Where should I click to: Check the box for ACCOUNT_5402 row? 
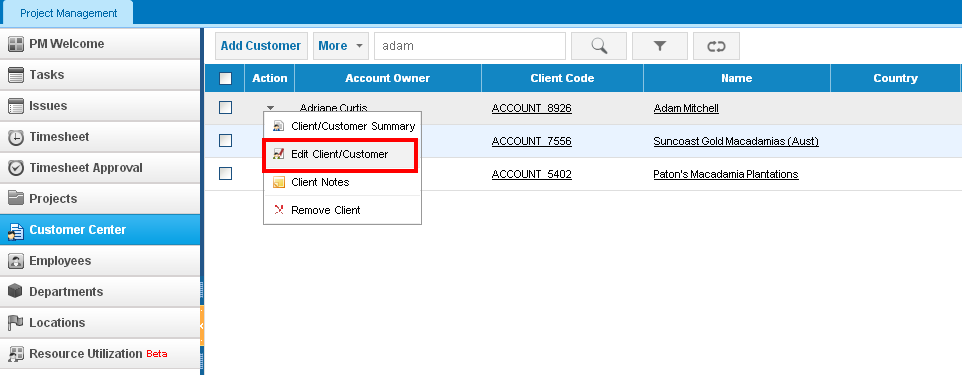(x=226, y=174)
